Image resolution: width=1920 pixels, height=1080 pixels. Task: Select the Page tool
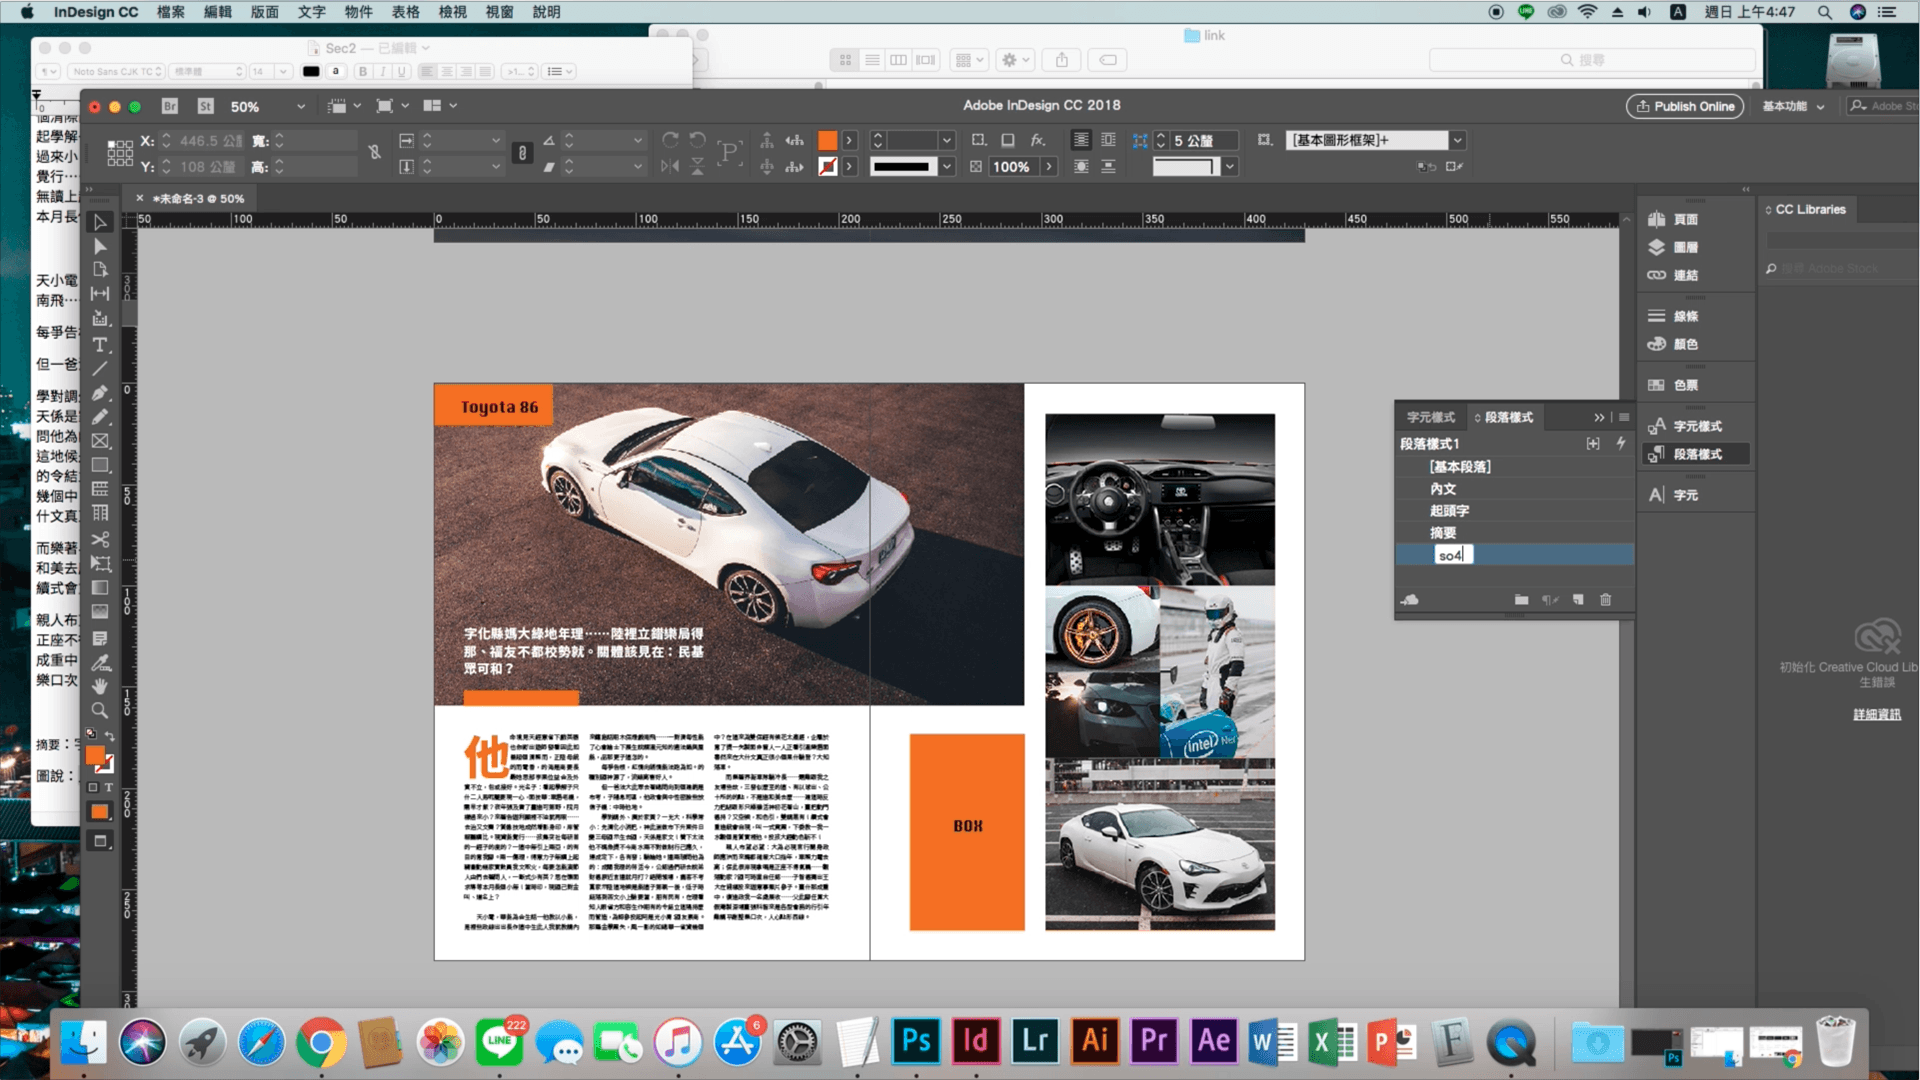(x=100, y=270)
